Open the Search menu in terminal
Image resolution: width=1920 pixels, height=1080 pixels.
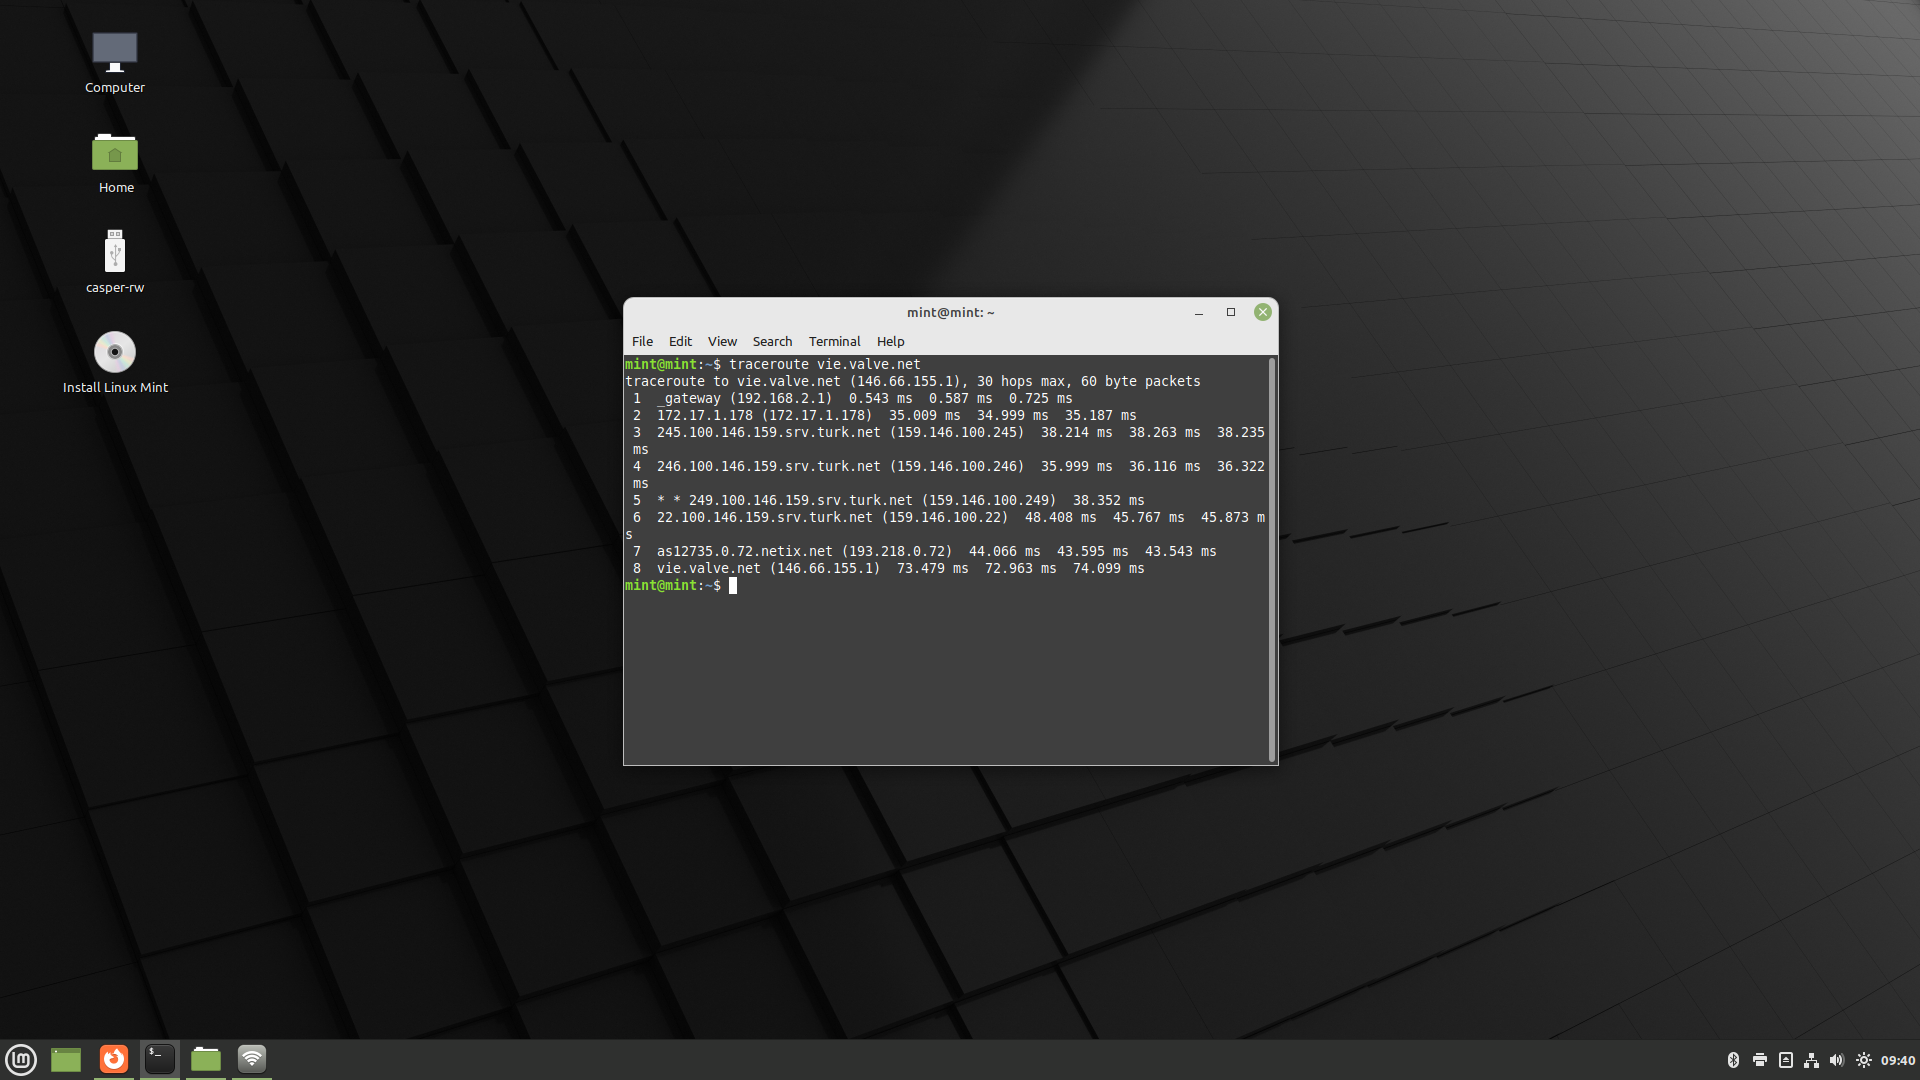772,341
